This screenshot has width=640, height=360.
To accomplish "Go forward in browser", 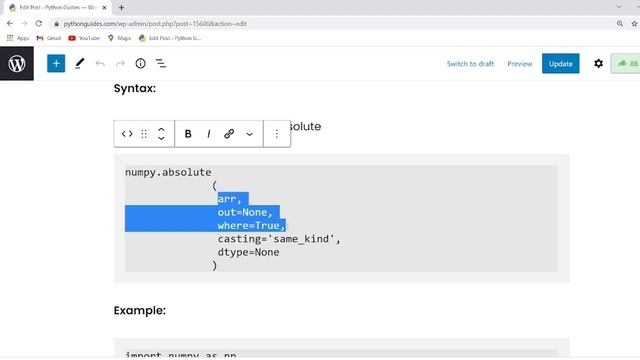I will pyautogui.click(x=24, y=24).
